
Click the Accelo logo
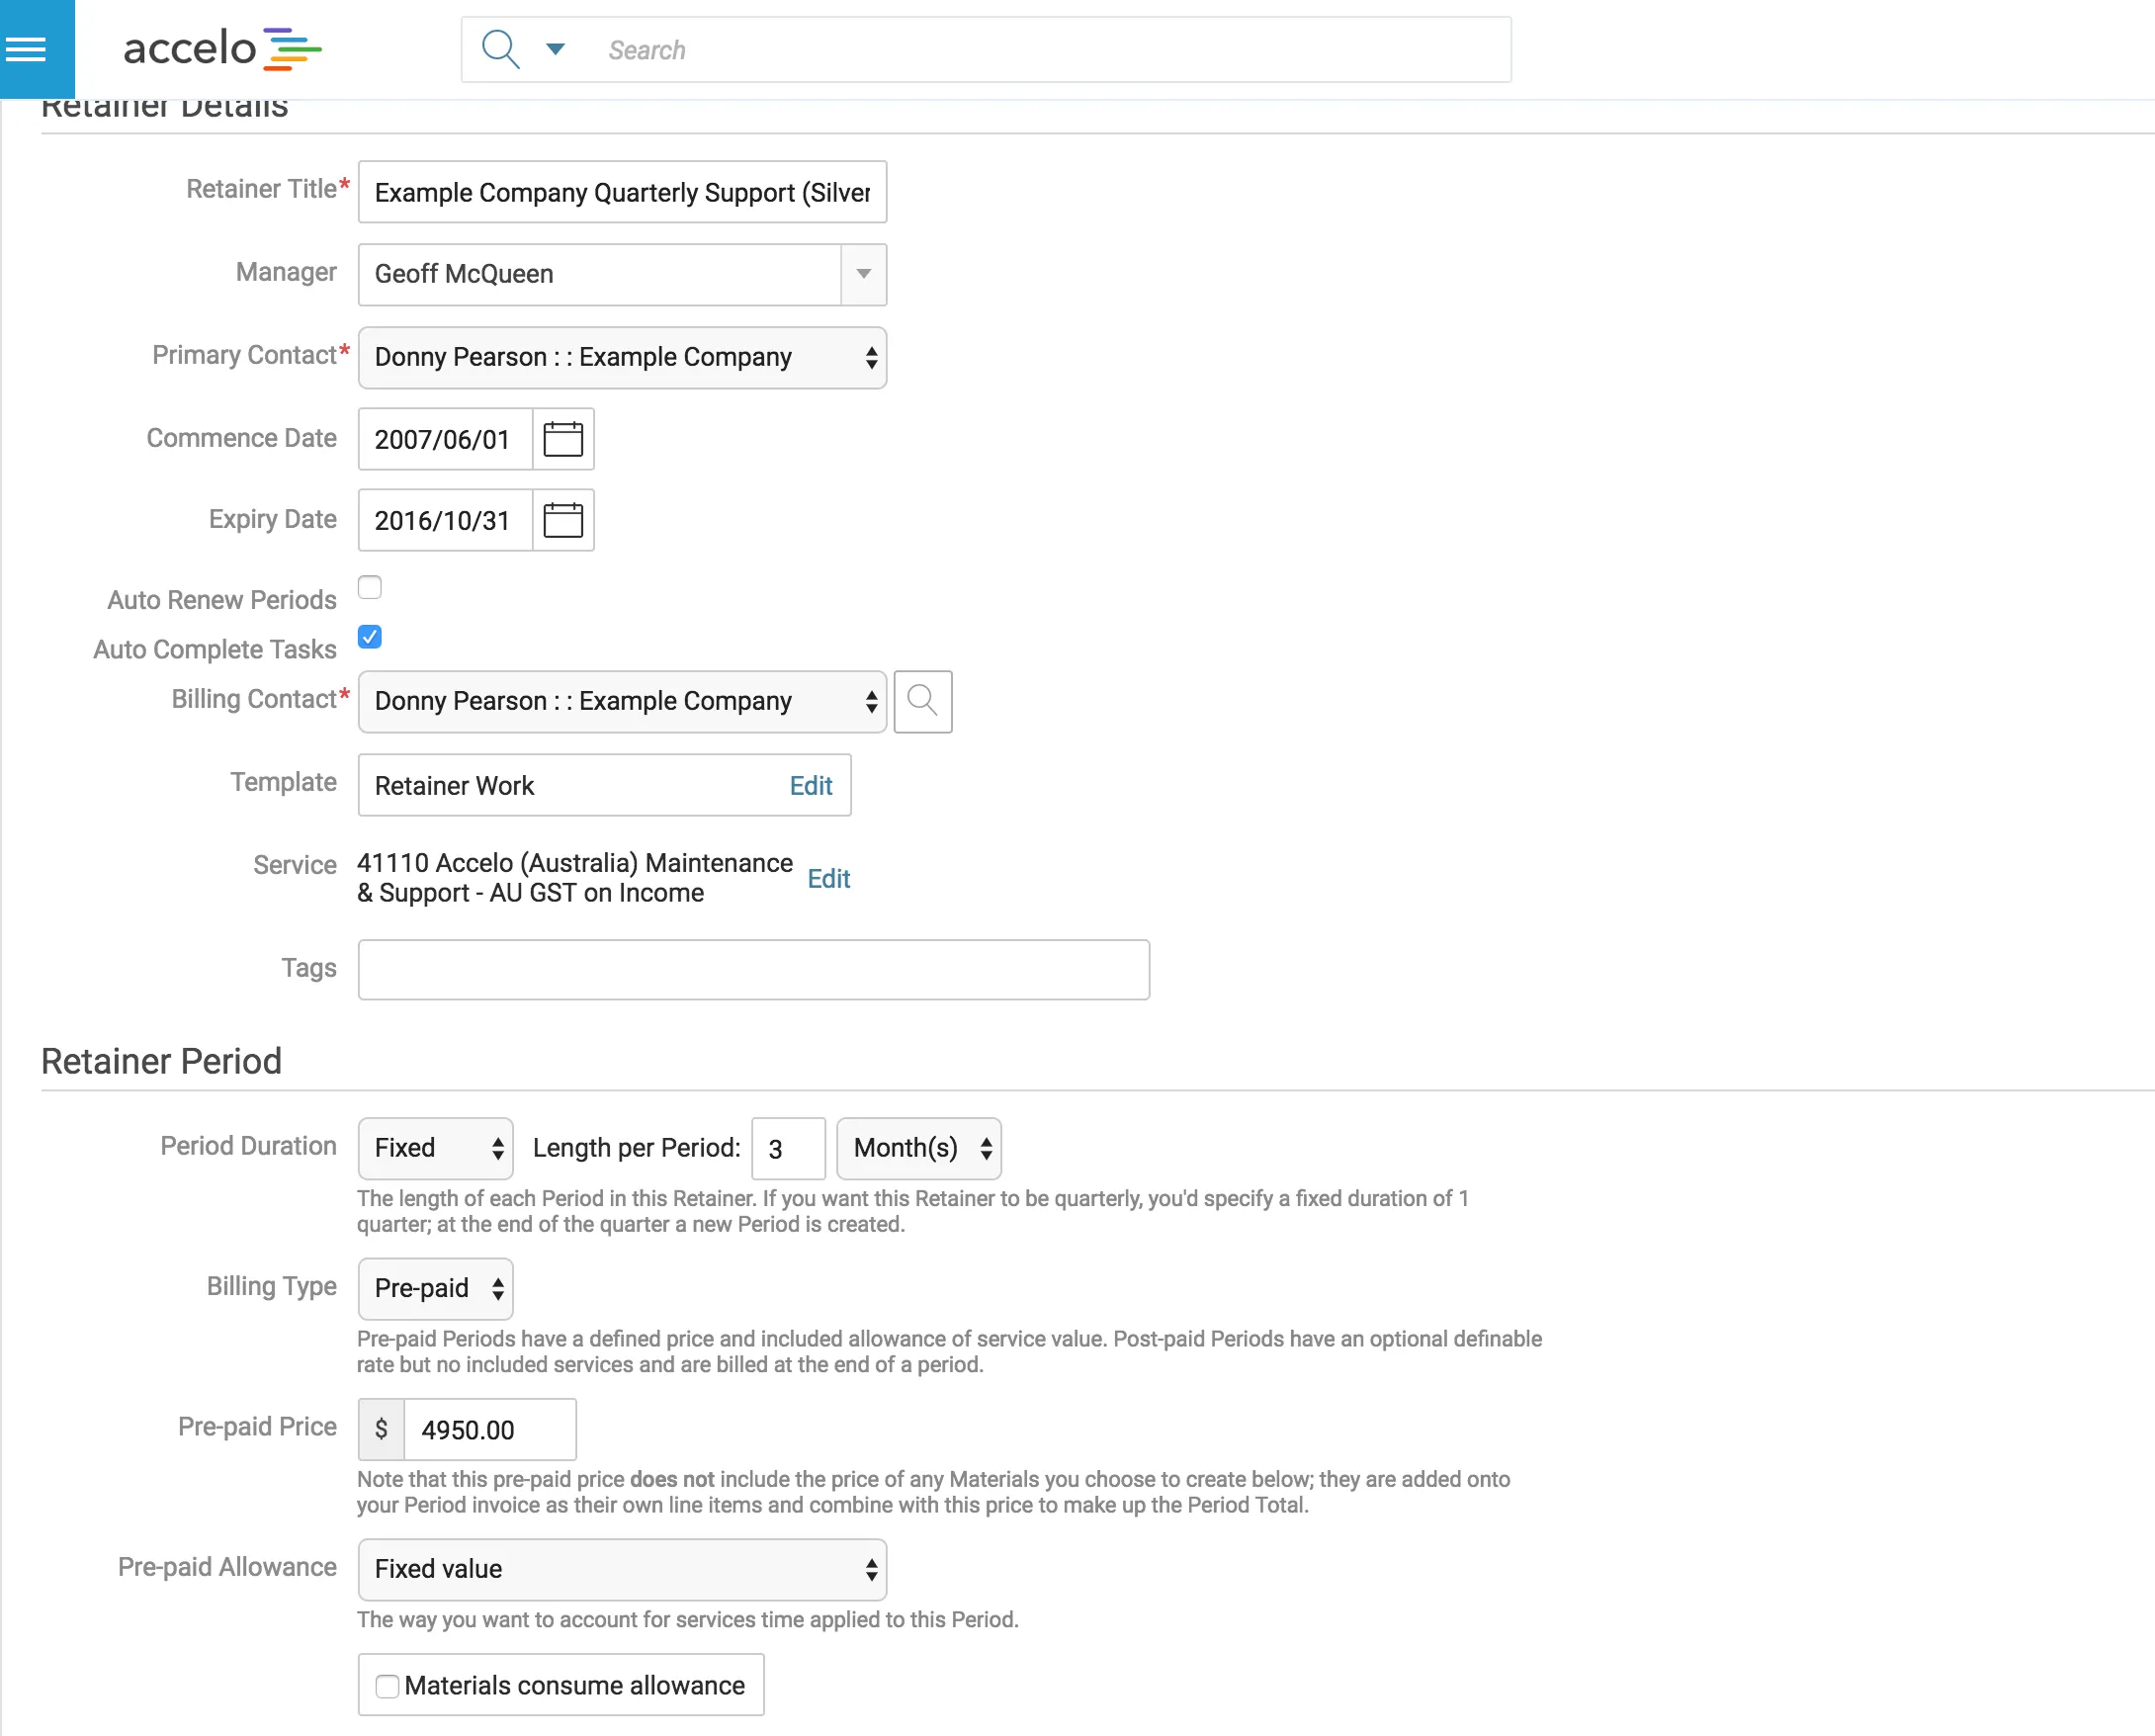222,49
